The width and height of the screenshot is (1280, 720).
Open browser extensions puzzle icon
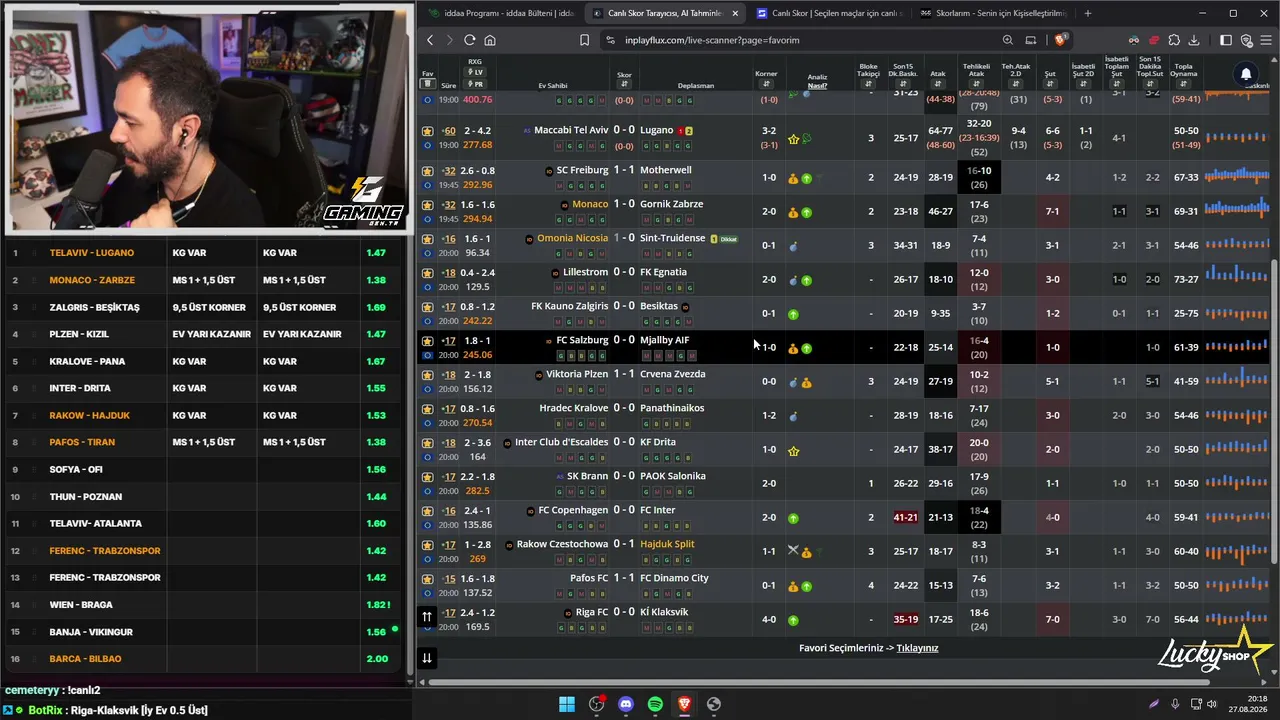point(1174,40)
